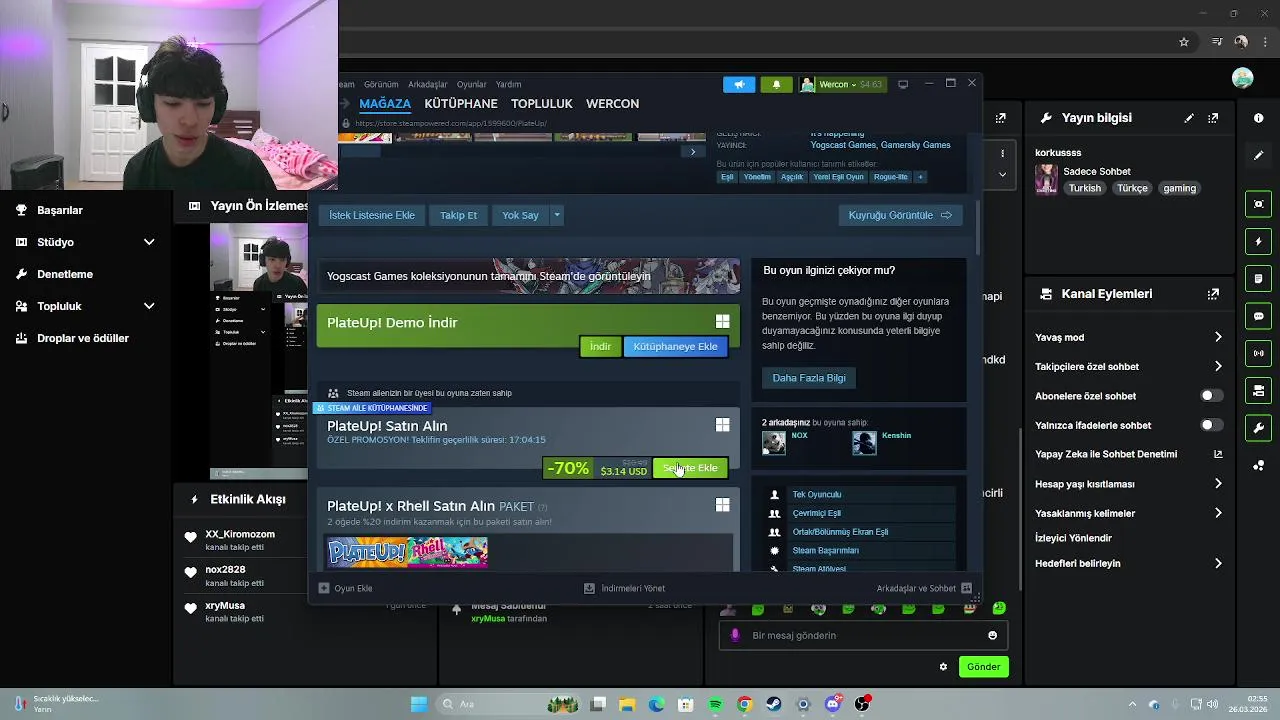Pop out the Yayın bilgisi panel
Image resolution: width=1280 pixels, height=720 pixels.
(1213, 118)
